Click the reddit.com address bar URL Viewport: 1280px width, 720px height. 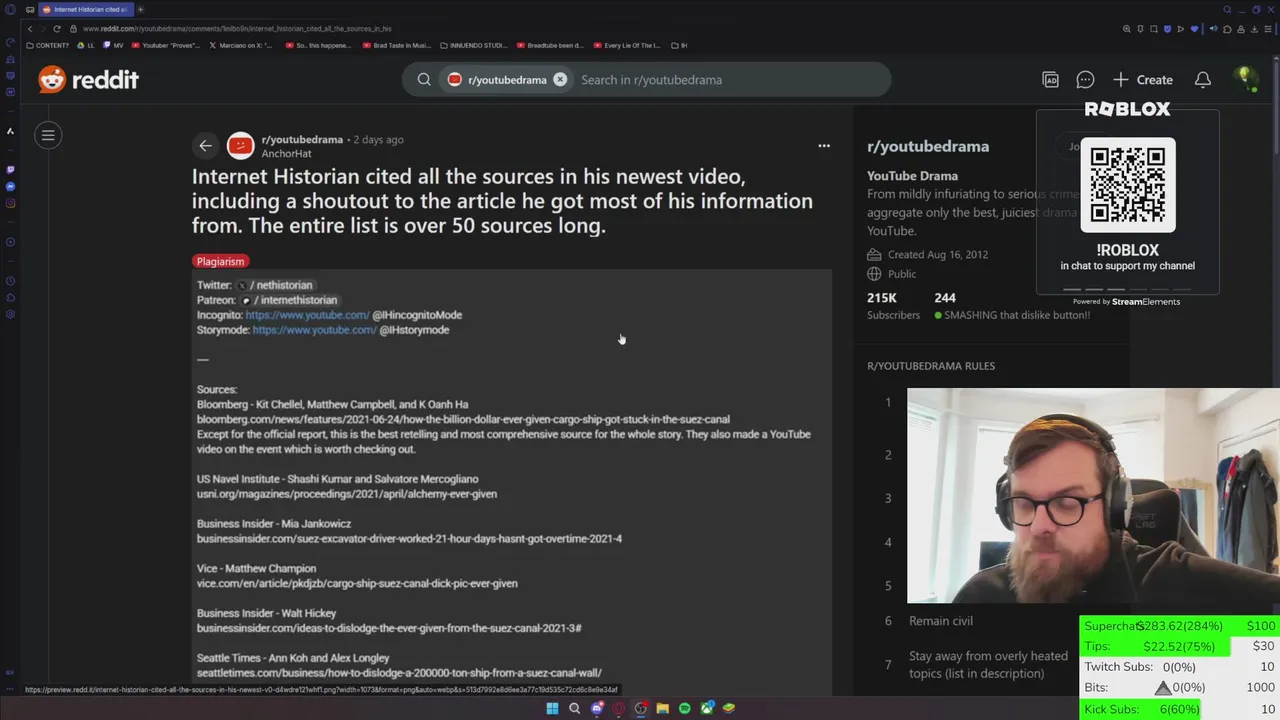237,28
